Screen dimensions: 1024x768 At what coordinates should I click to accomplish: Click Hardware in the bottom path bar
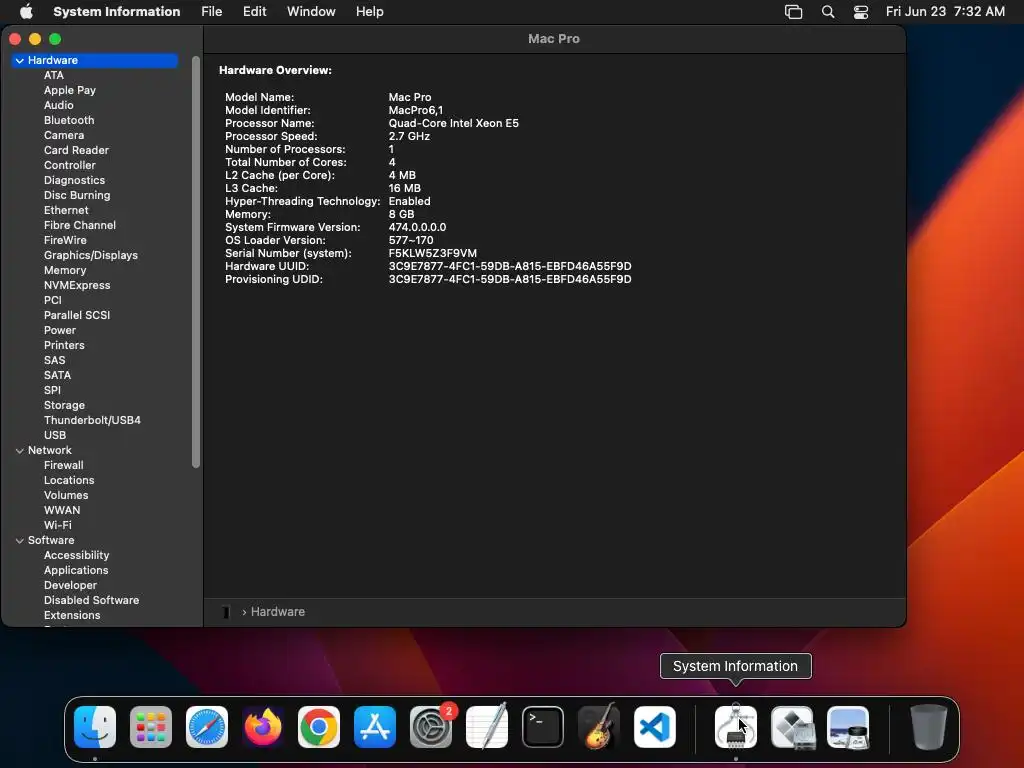[x=278, y=612]
